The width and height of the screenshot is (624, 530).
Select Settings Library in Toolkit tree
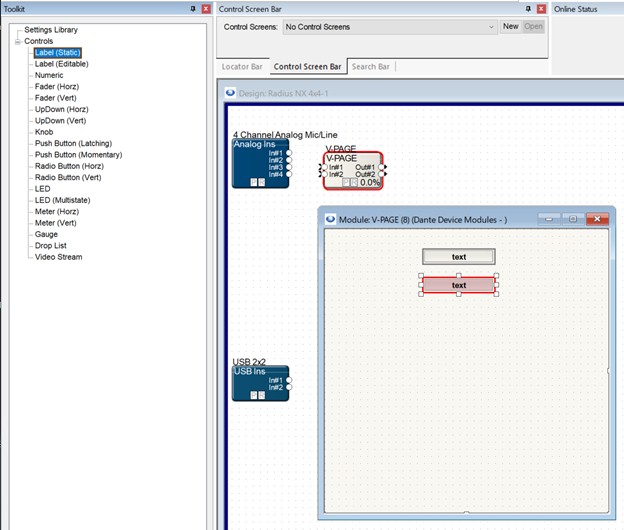click(x=51, y=30)
